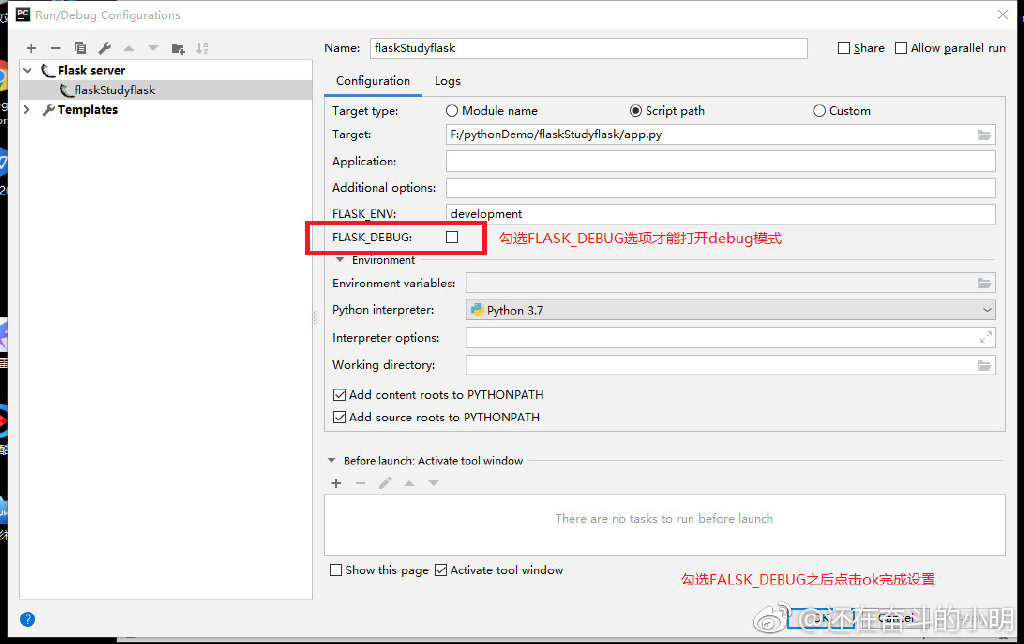Browse for a working directory folder

pos(985,365)
